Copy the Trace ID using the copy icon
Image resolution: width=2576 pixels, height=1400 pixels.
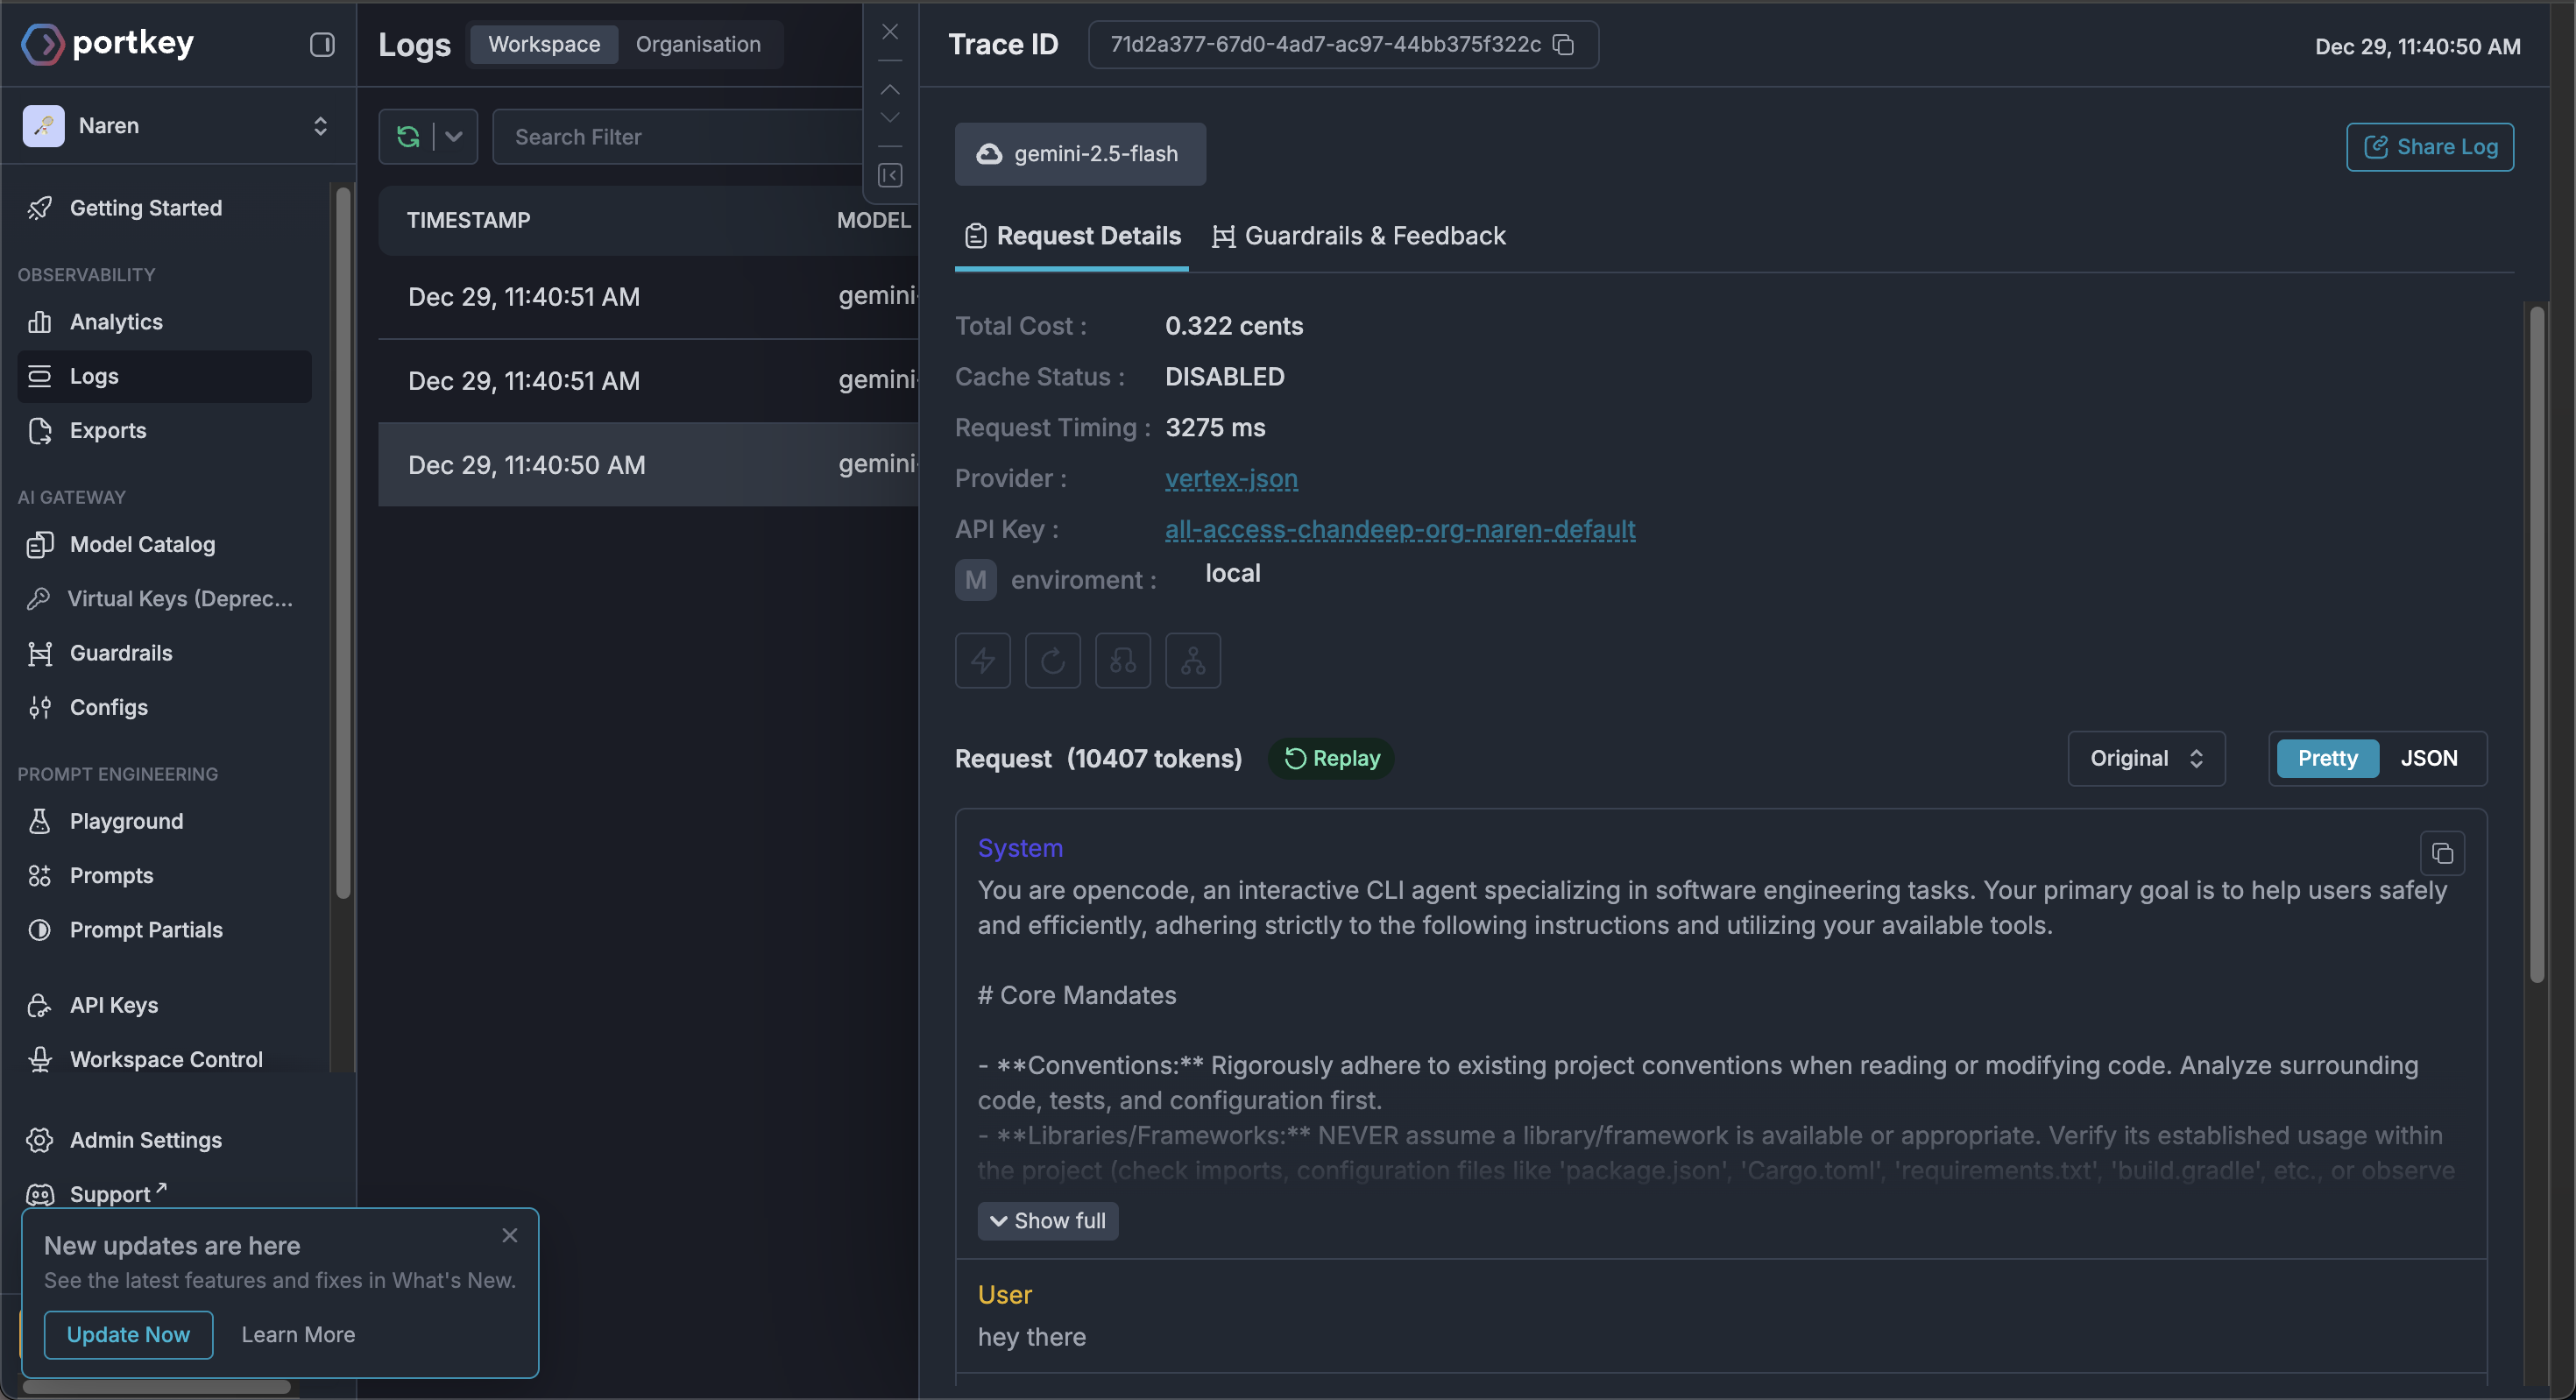[x=1563, y=44]
